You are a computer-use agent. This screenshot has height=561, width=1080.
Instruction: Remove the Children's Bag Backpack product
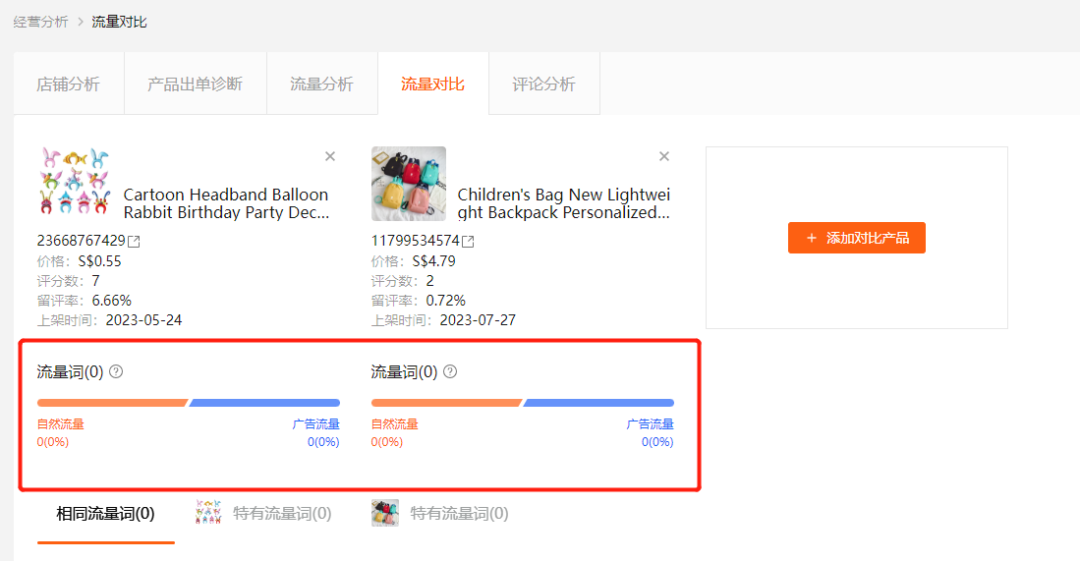pos(664,156)
